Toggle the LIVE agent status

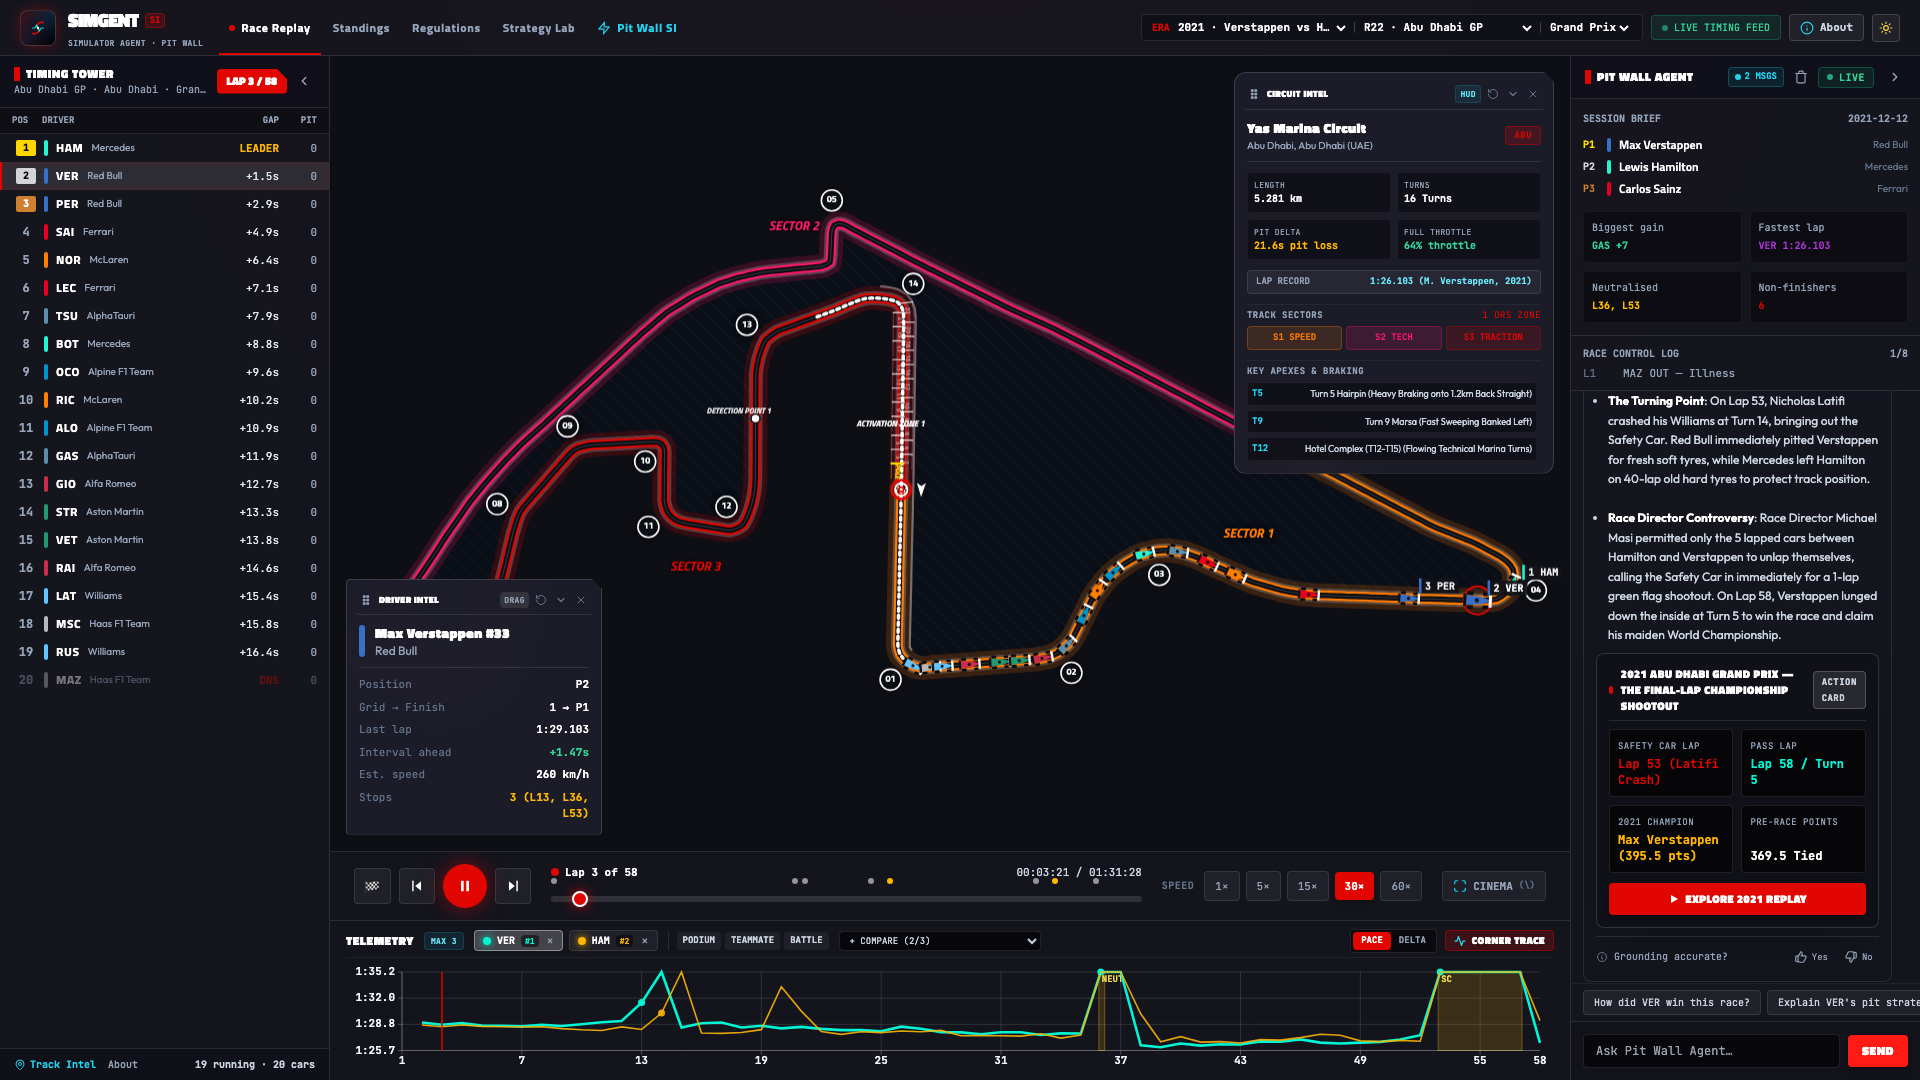1846,77
